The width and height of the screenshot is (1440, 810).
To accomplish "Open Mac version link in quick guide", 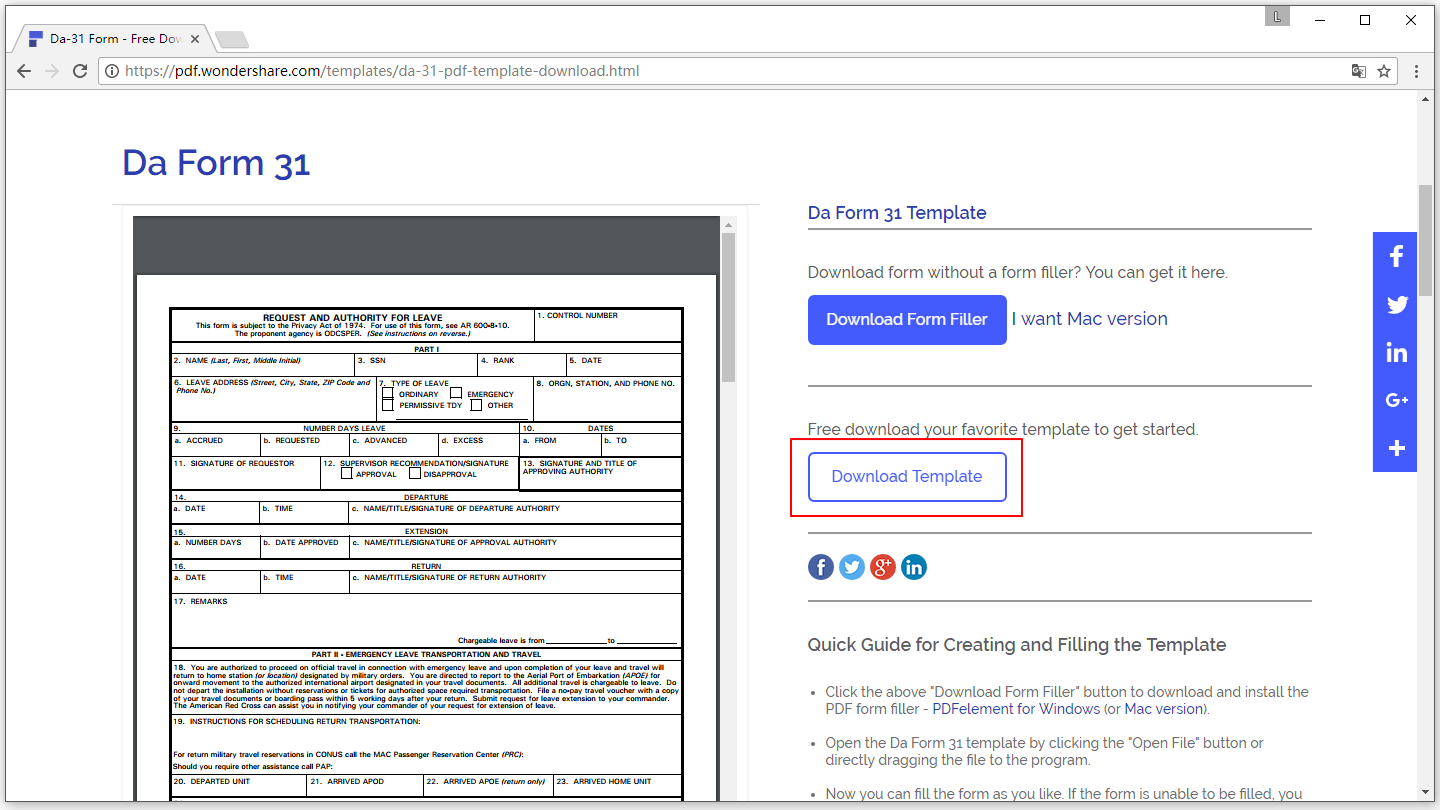I will coord(1164,709).
